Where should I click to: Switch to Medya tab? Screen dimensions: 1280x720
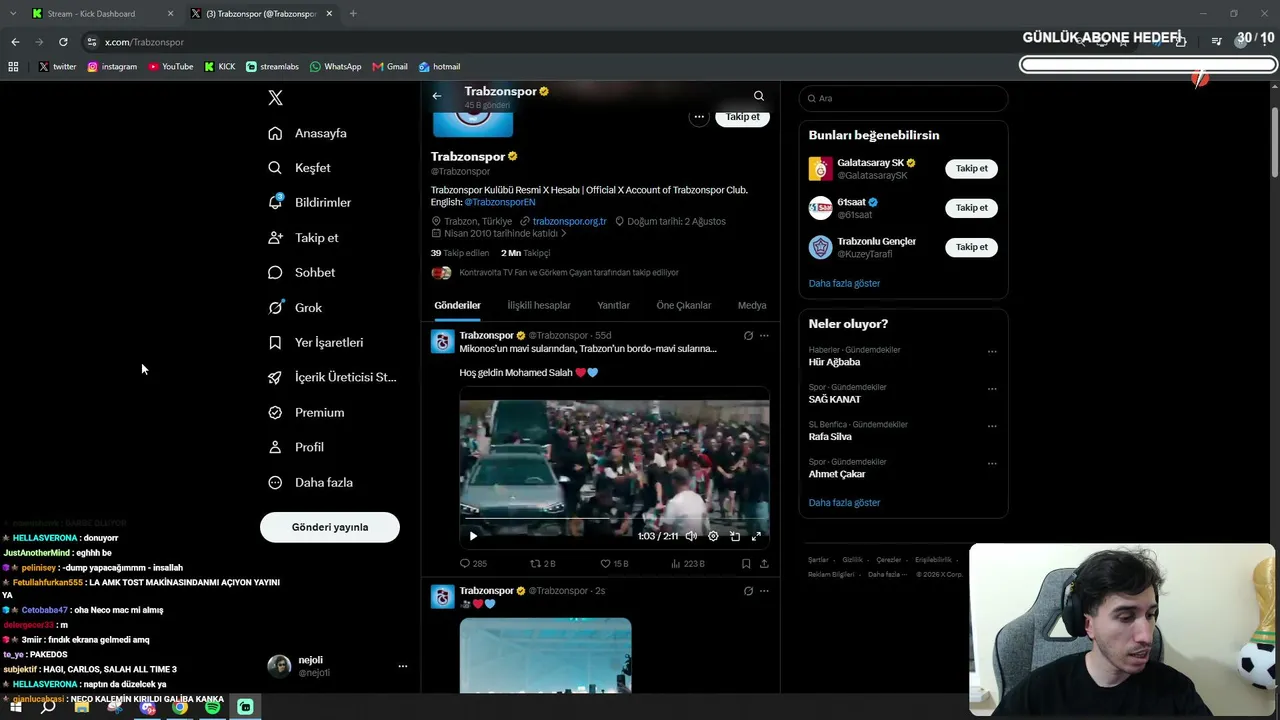(x=752, y=305)
